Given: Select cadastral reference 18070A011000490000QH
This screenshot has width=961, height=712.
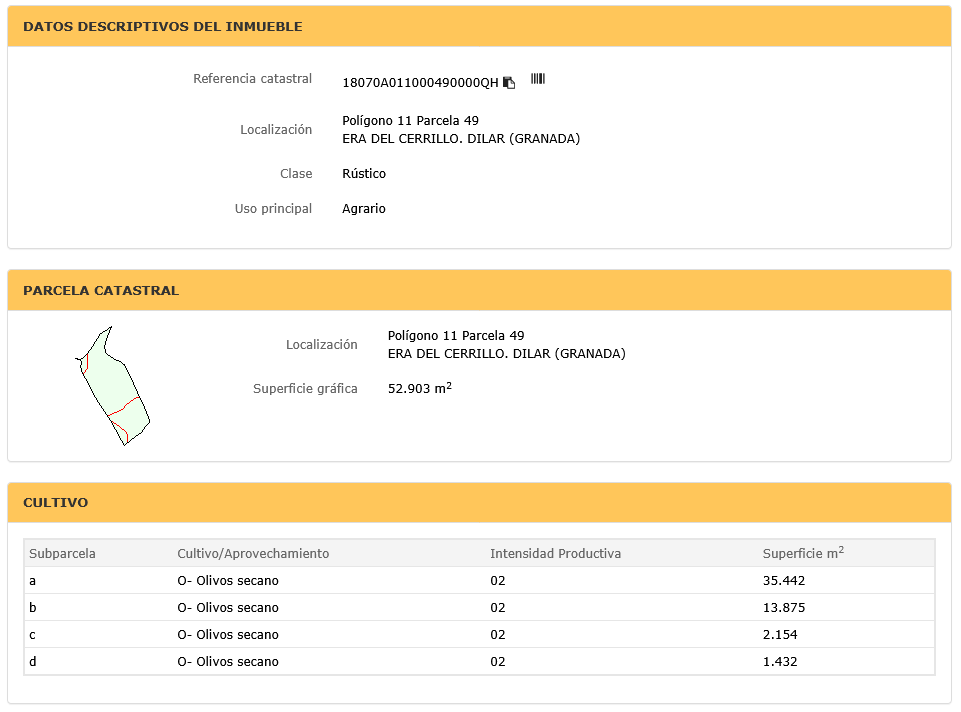Looking at the screenshot, I should click(420, 83).
